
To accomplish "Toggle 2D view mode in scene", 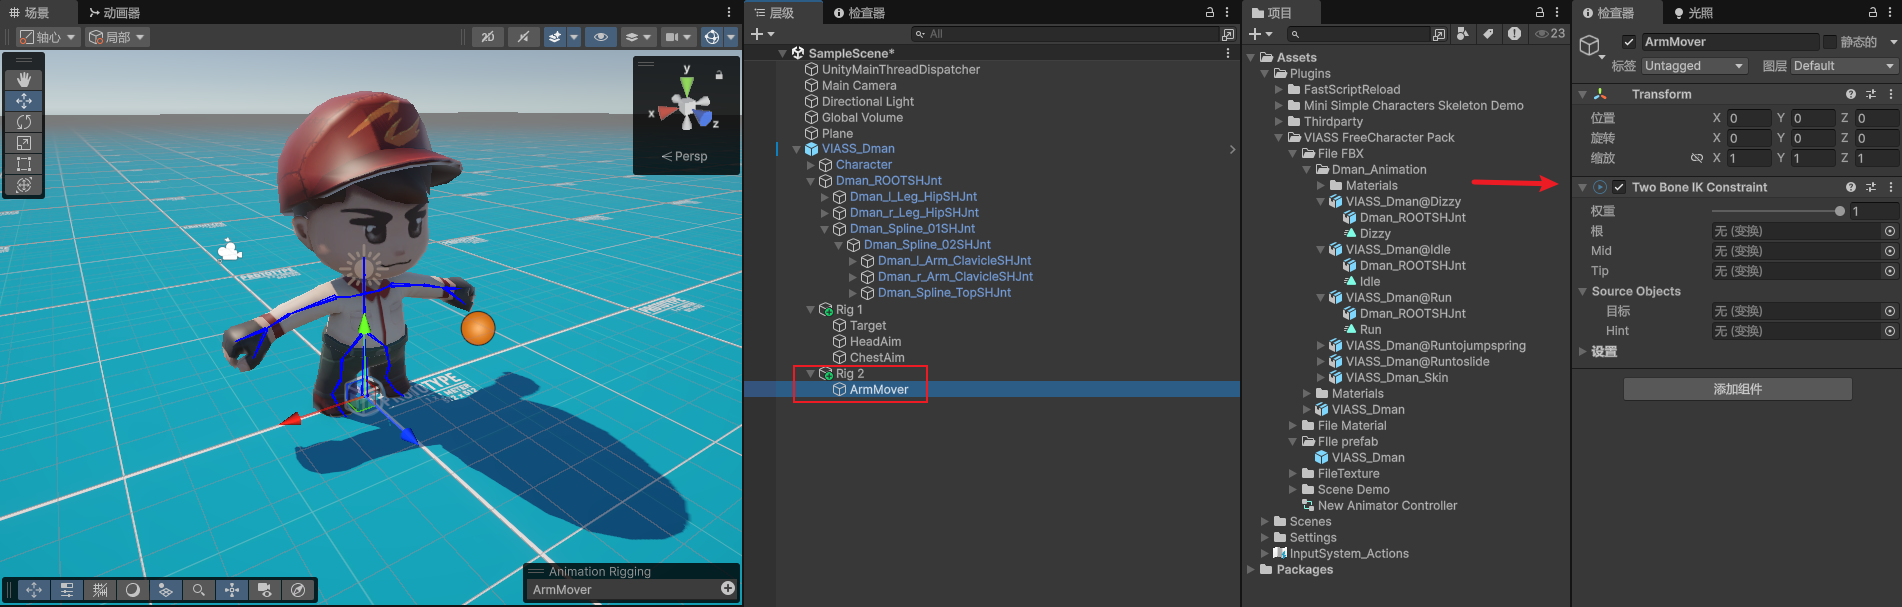I will [x=487, y=37].
